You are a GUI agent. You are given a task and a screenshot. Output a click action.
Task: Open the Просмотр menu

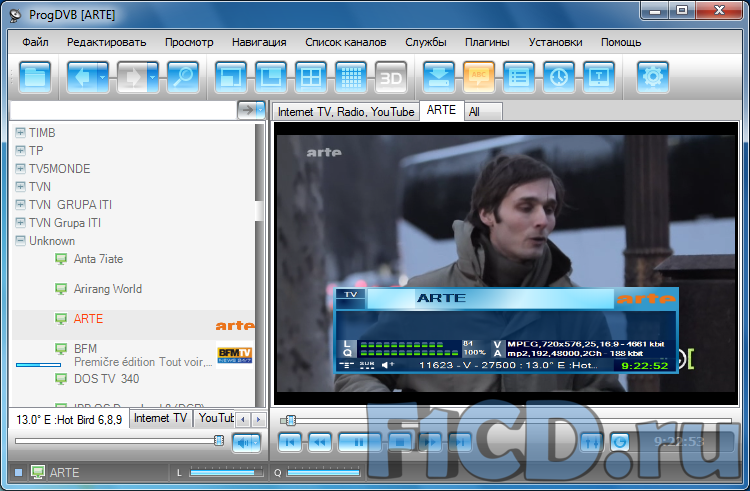[x=189, y=42]
